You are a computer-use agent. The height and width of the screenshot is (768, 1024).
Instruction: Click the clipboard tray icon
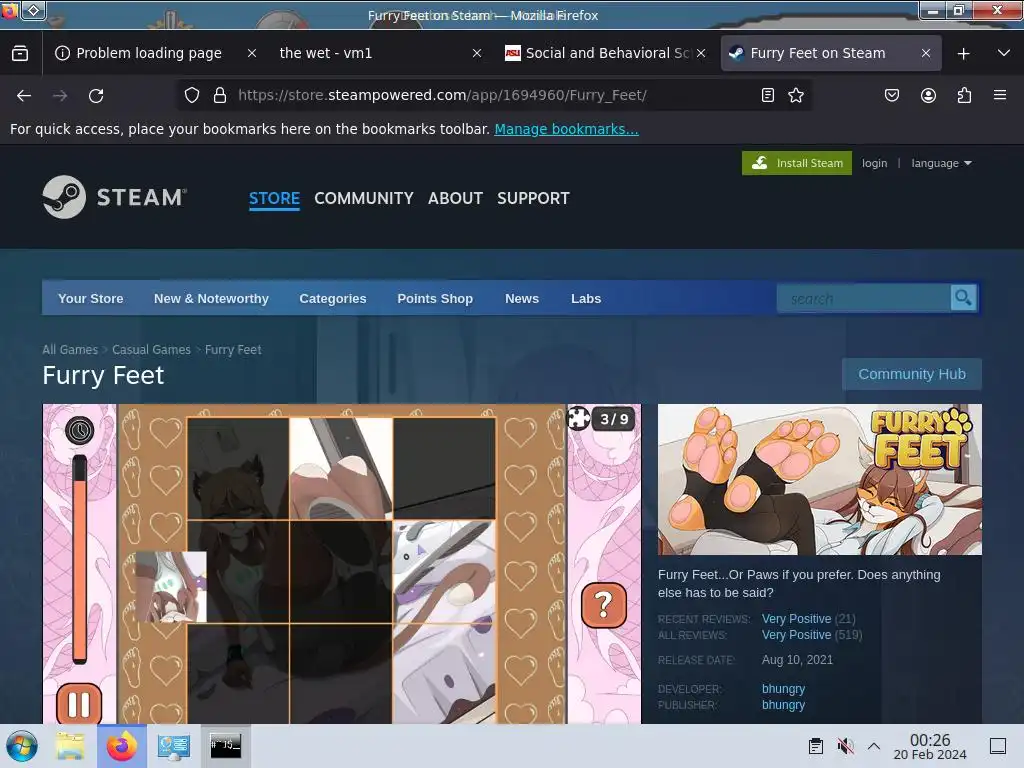coord(816,746)
